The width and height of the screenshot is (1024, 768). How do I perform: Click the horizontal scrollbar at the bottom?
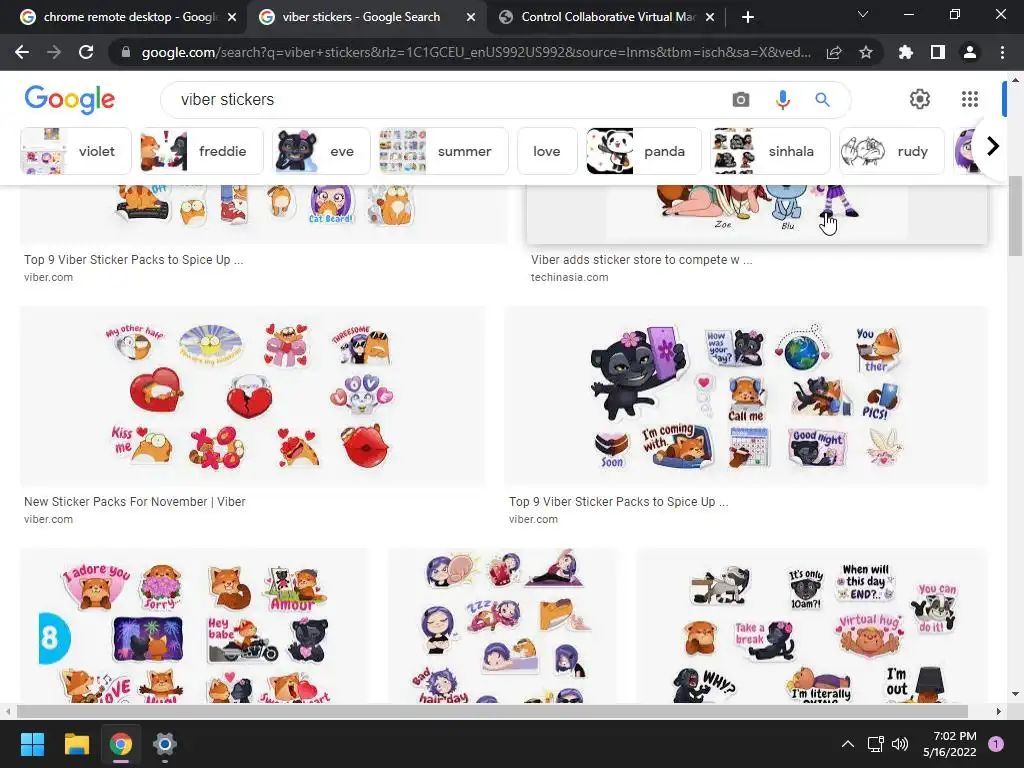(492, 711)
